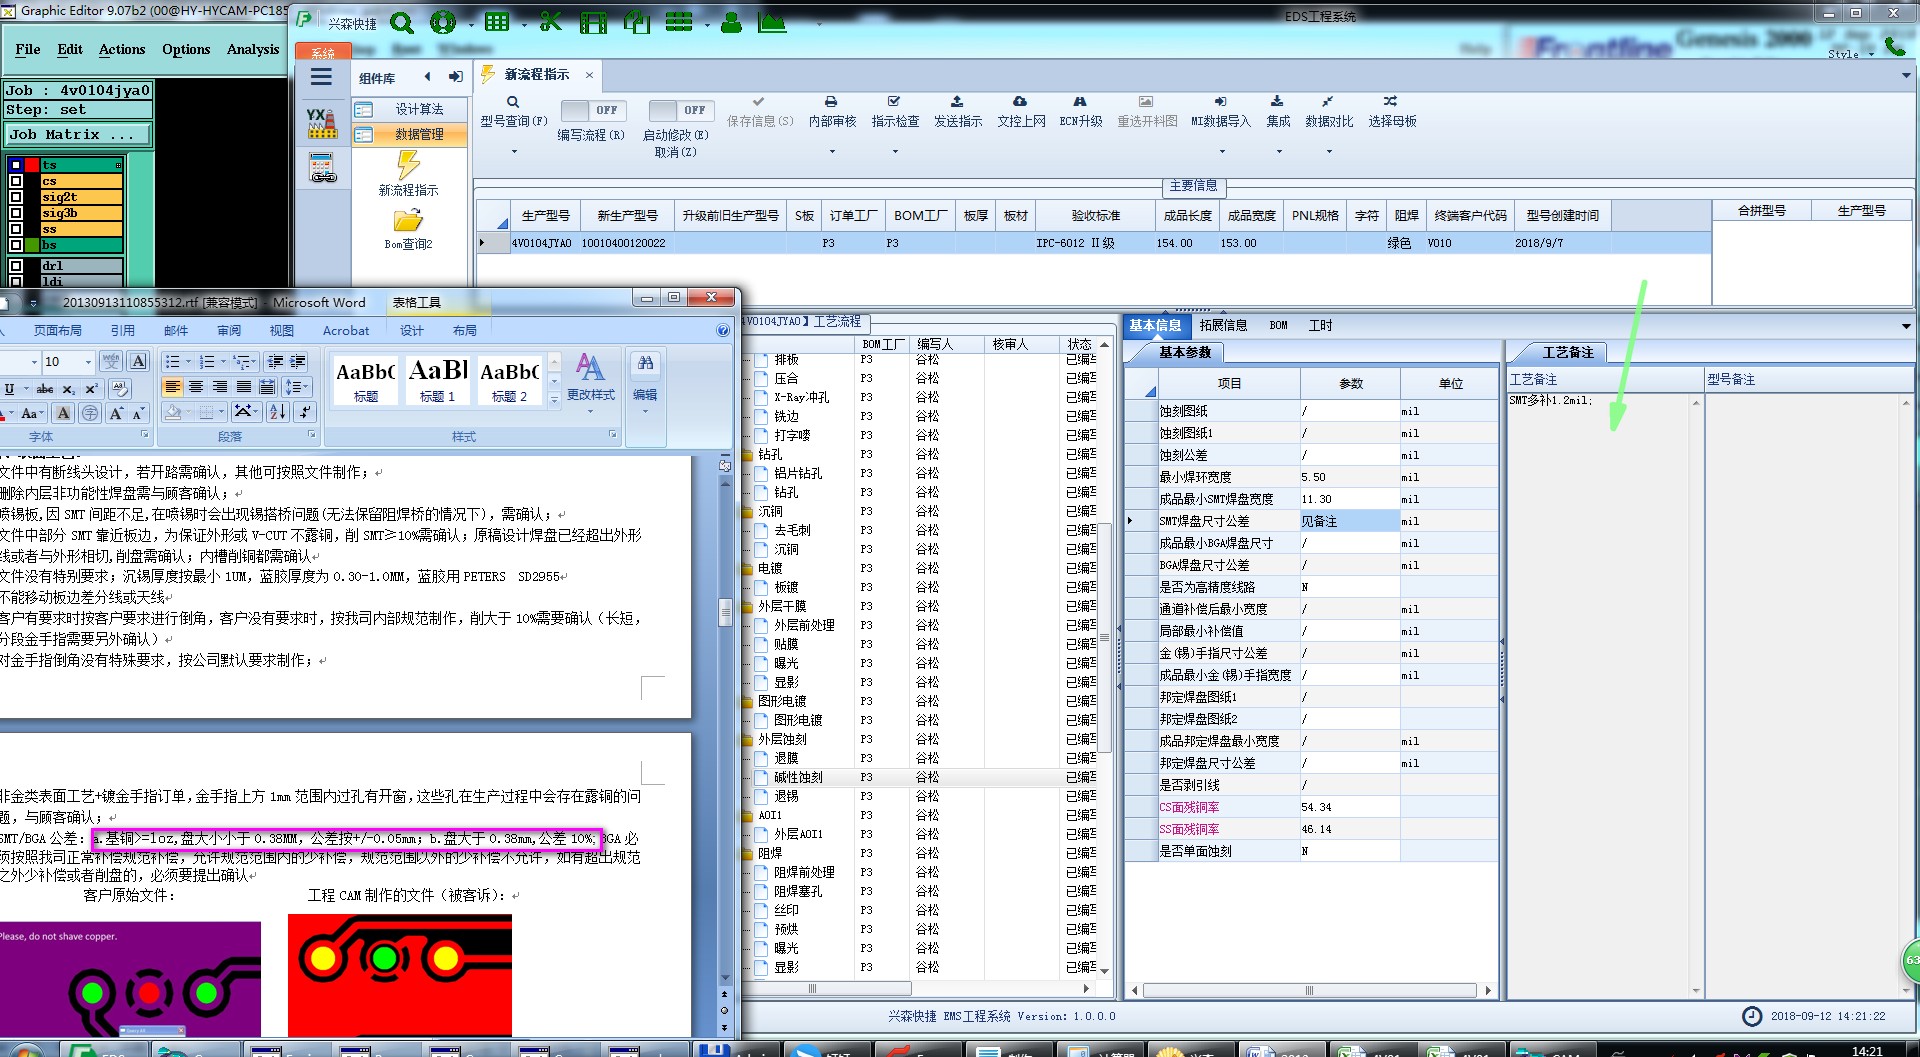Click the green scissors icon in EDS toolbar
The width and height of the screenshot is (1920, 1057).
[x=550, y=22]
